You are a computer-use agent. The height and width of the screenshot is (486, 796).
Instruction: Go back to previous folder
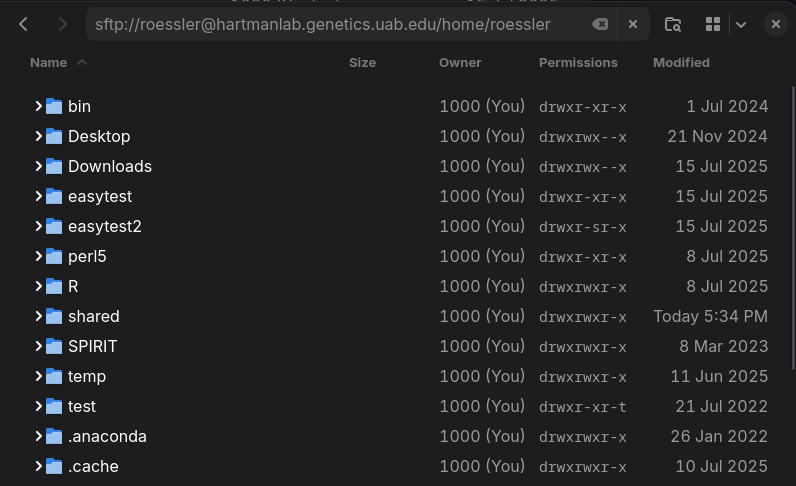click(x=24, y=24)
